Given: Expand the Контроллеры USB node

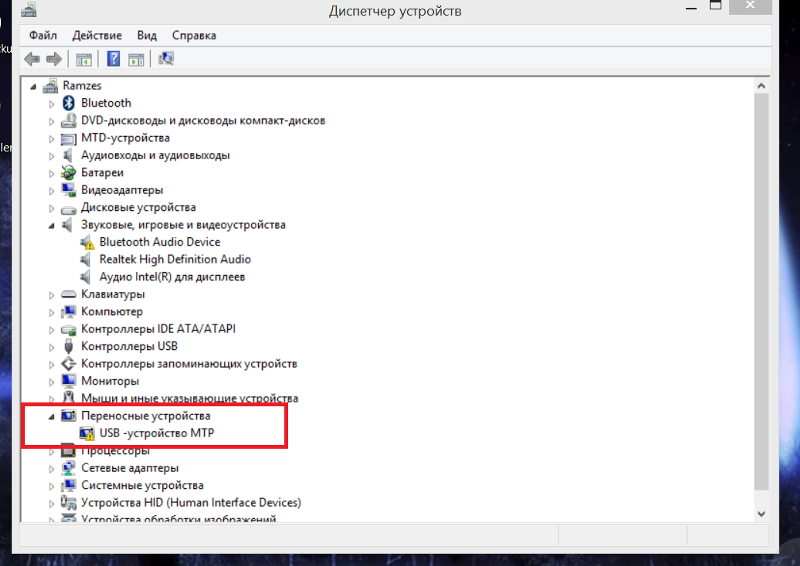Looking at the screenshot, I should point(52,348).
